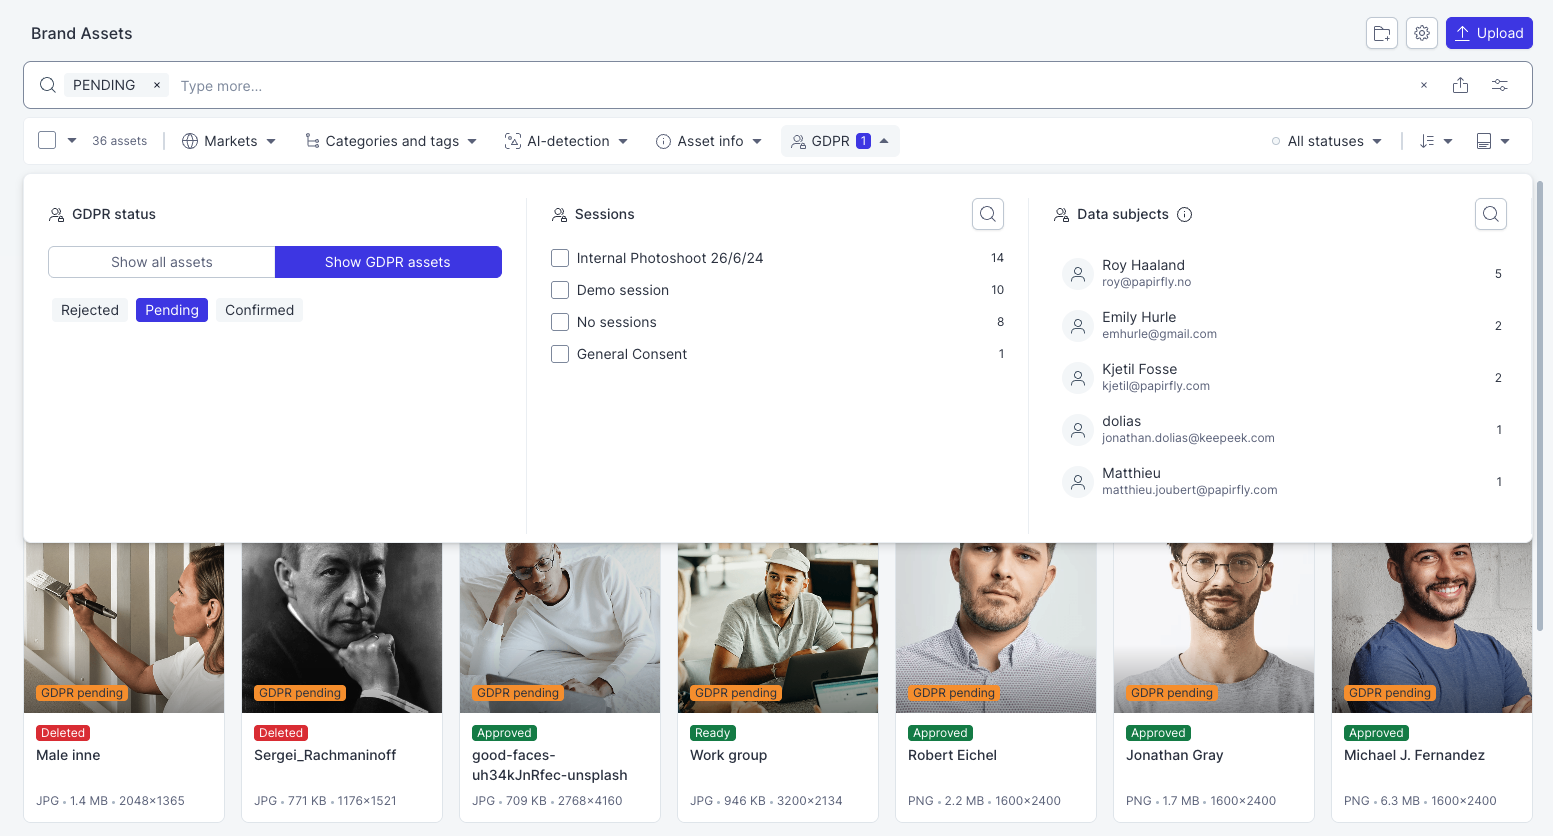
Task: Select data subject Emily Hurle
Action: tap(1282, 325)
